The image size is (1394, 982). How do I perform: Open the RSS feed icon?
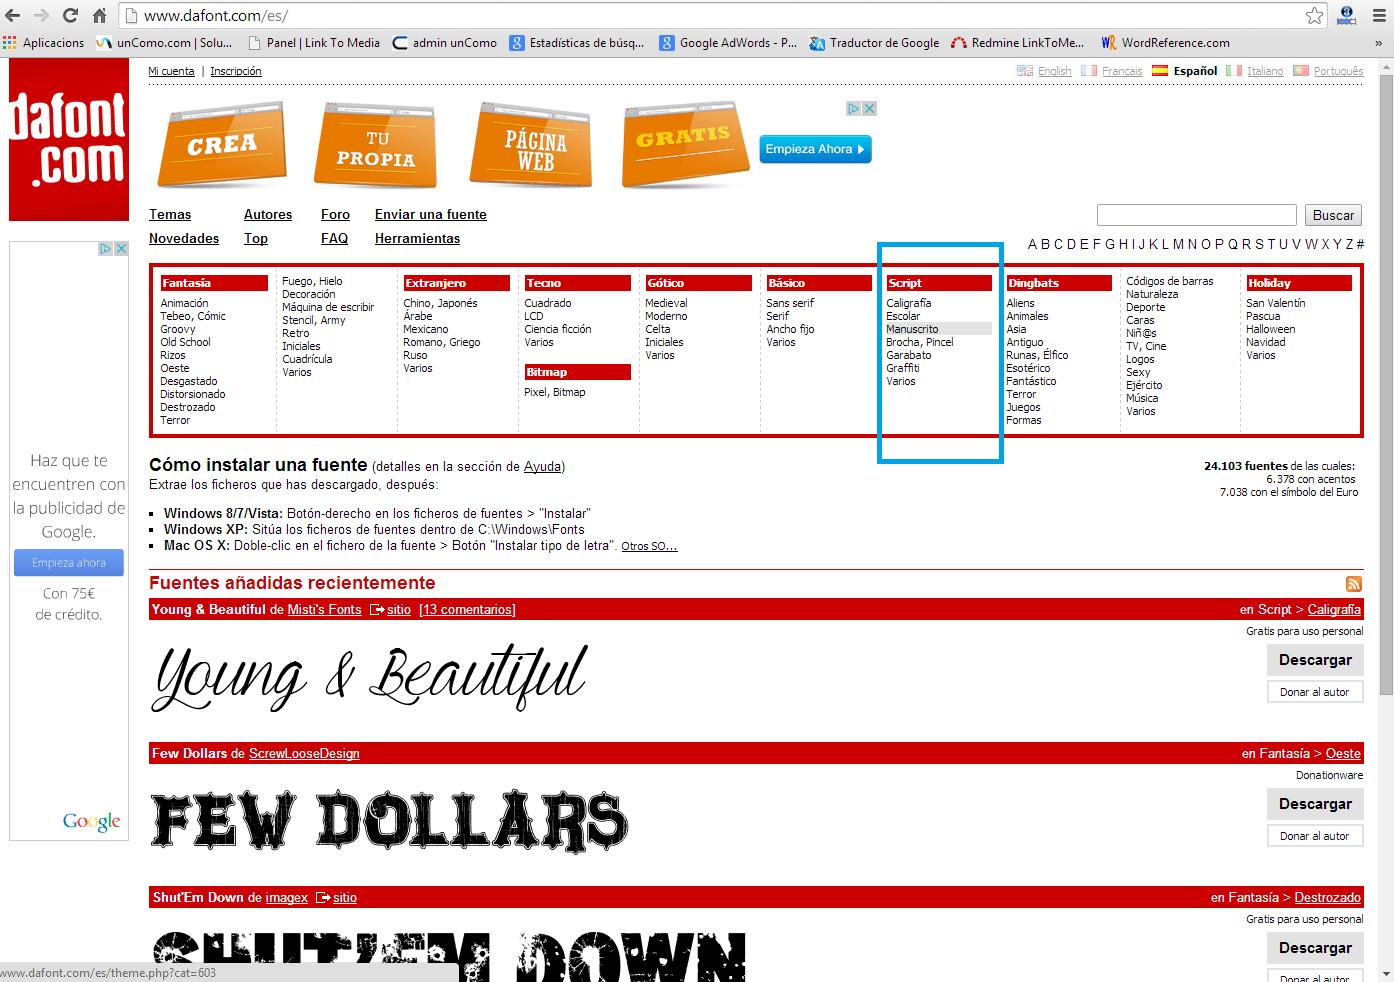pyautogui.click(x=1353, y=584)
